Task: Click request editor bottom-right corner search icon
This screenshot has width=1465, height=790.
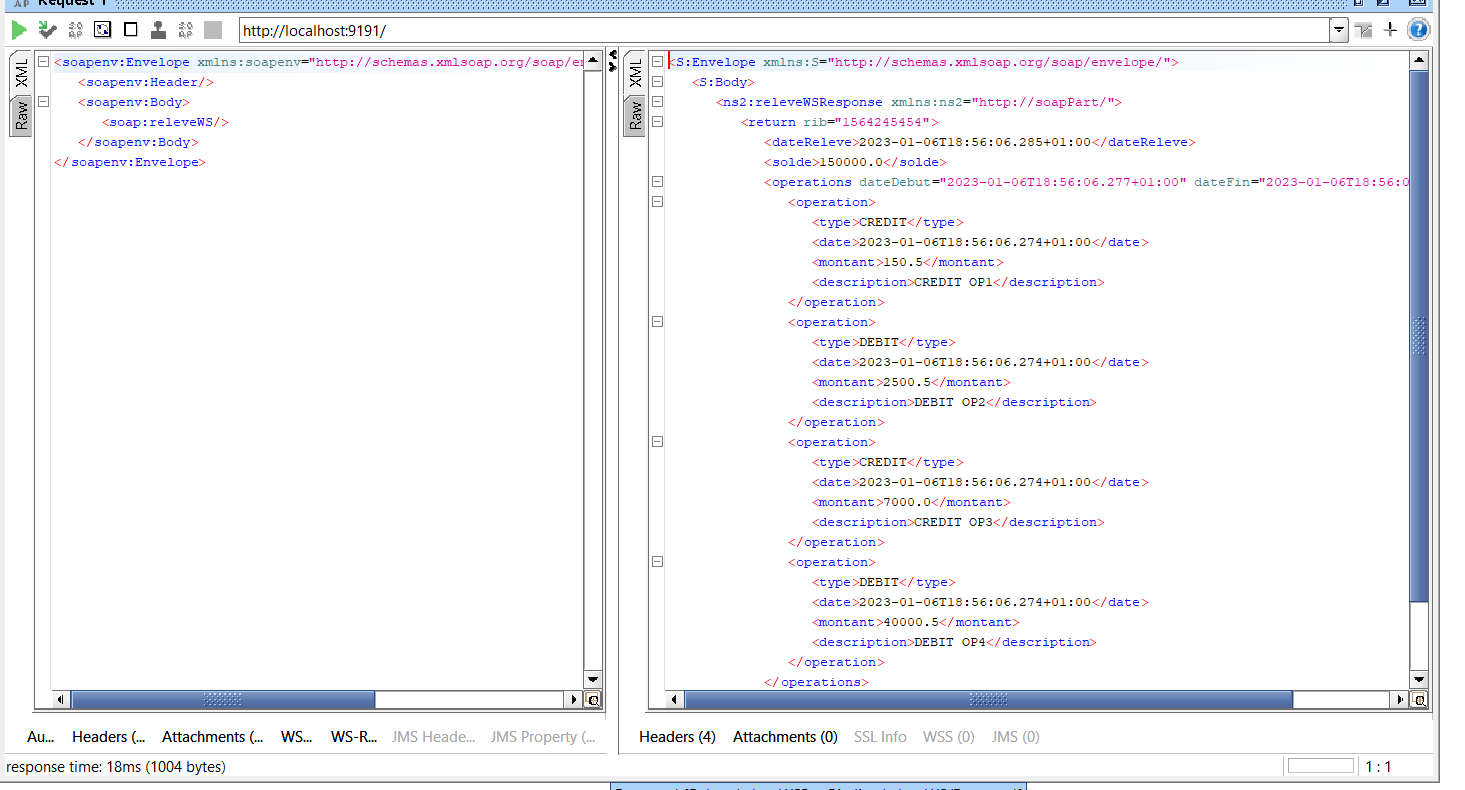Action: coord(593,700)
